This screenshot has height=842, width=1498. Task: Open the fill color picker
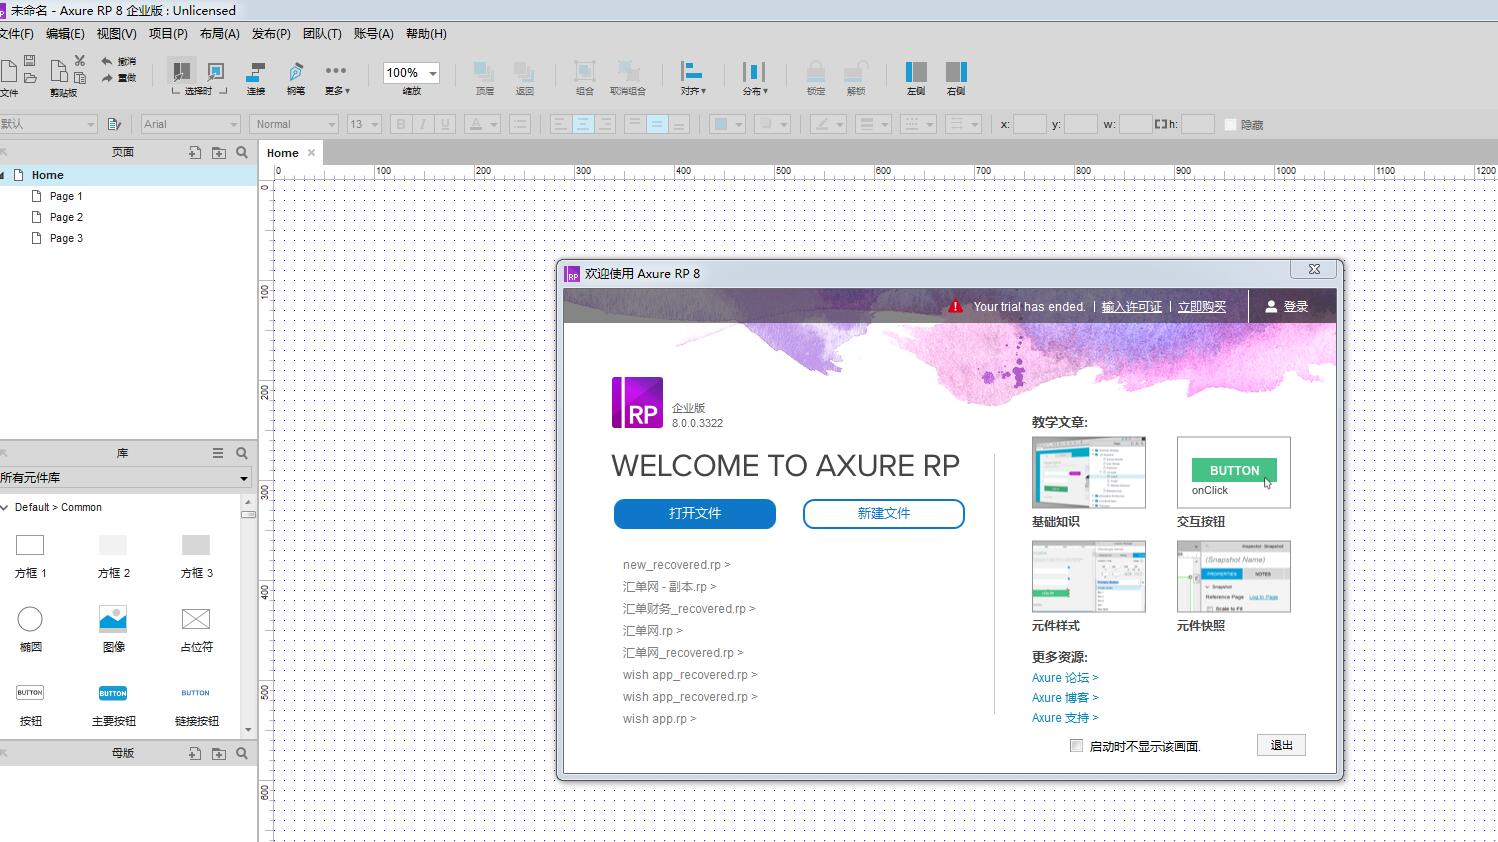(x=727, y=124)
